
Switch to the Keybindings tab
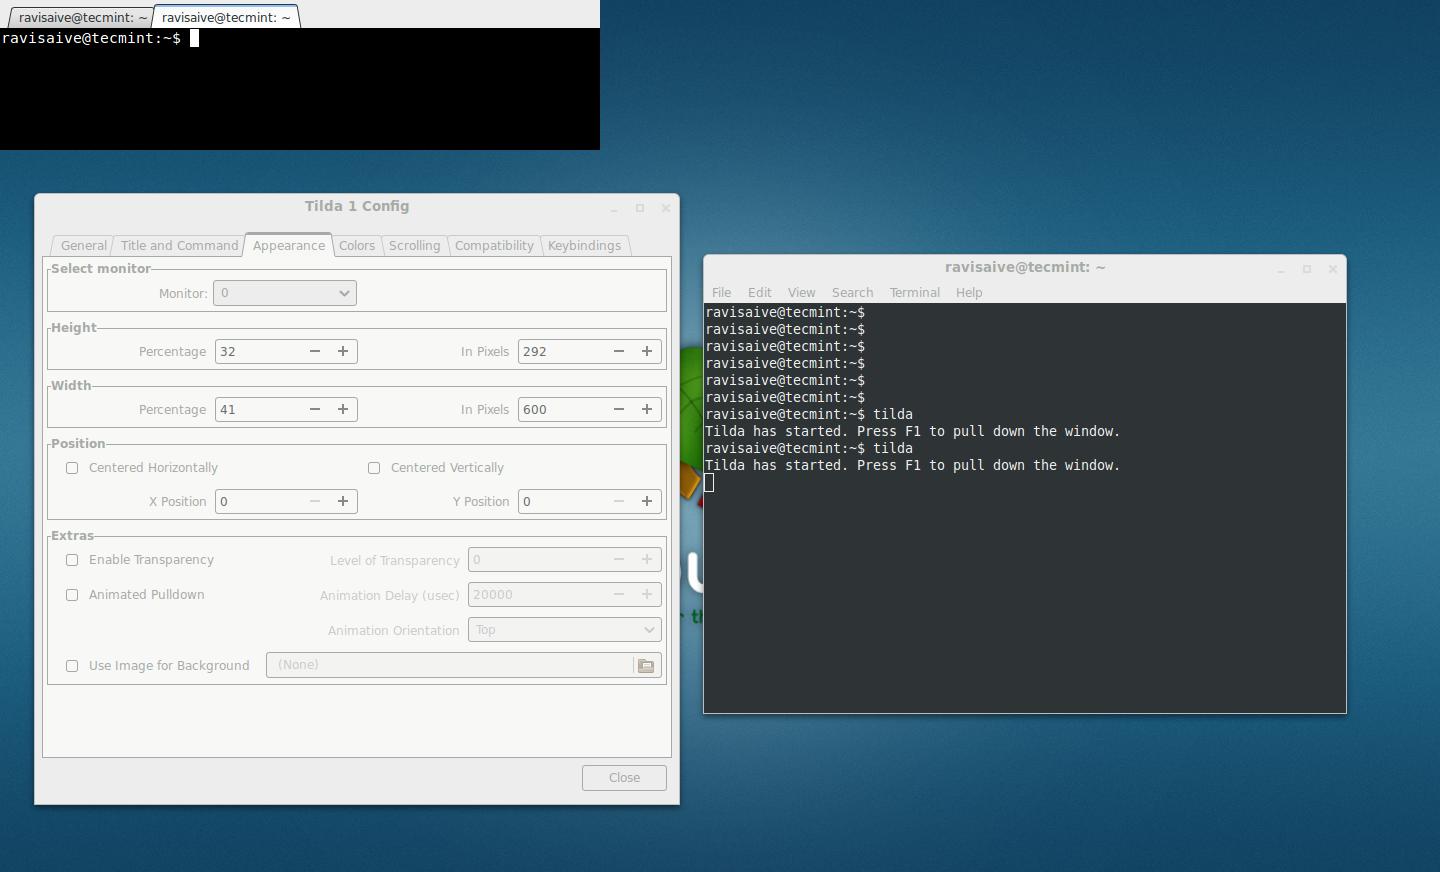(x=584, y=245)
